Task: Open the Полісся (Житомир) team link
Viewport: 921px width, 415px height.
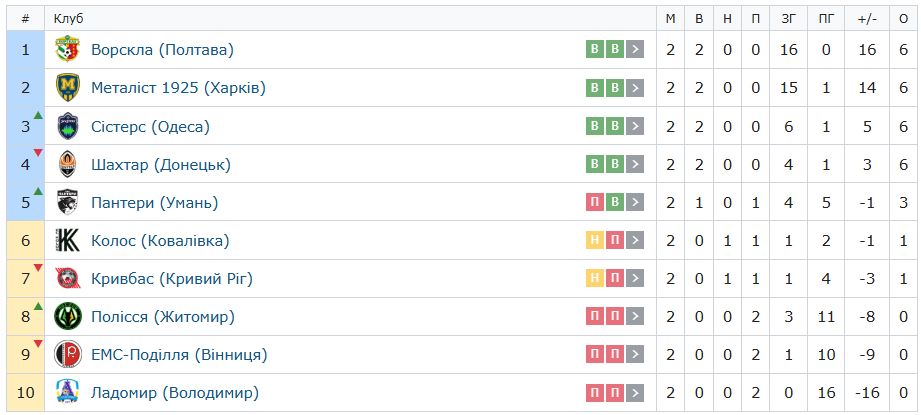Action: click(163, 317)
